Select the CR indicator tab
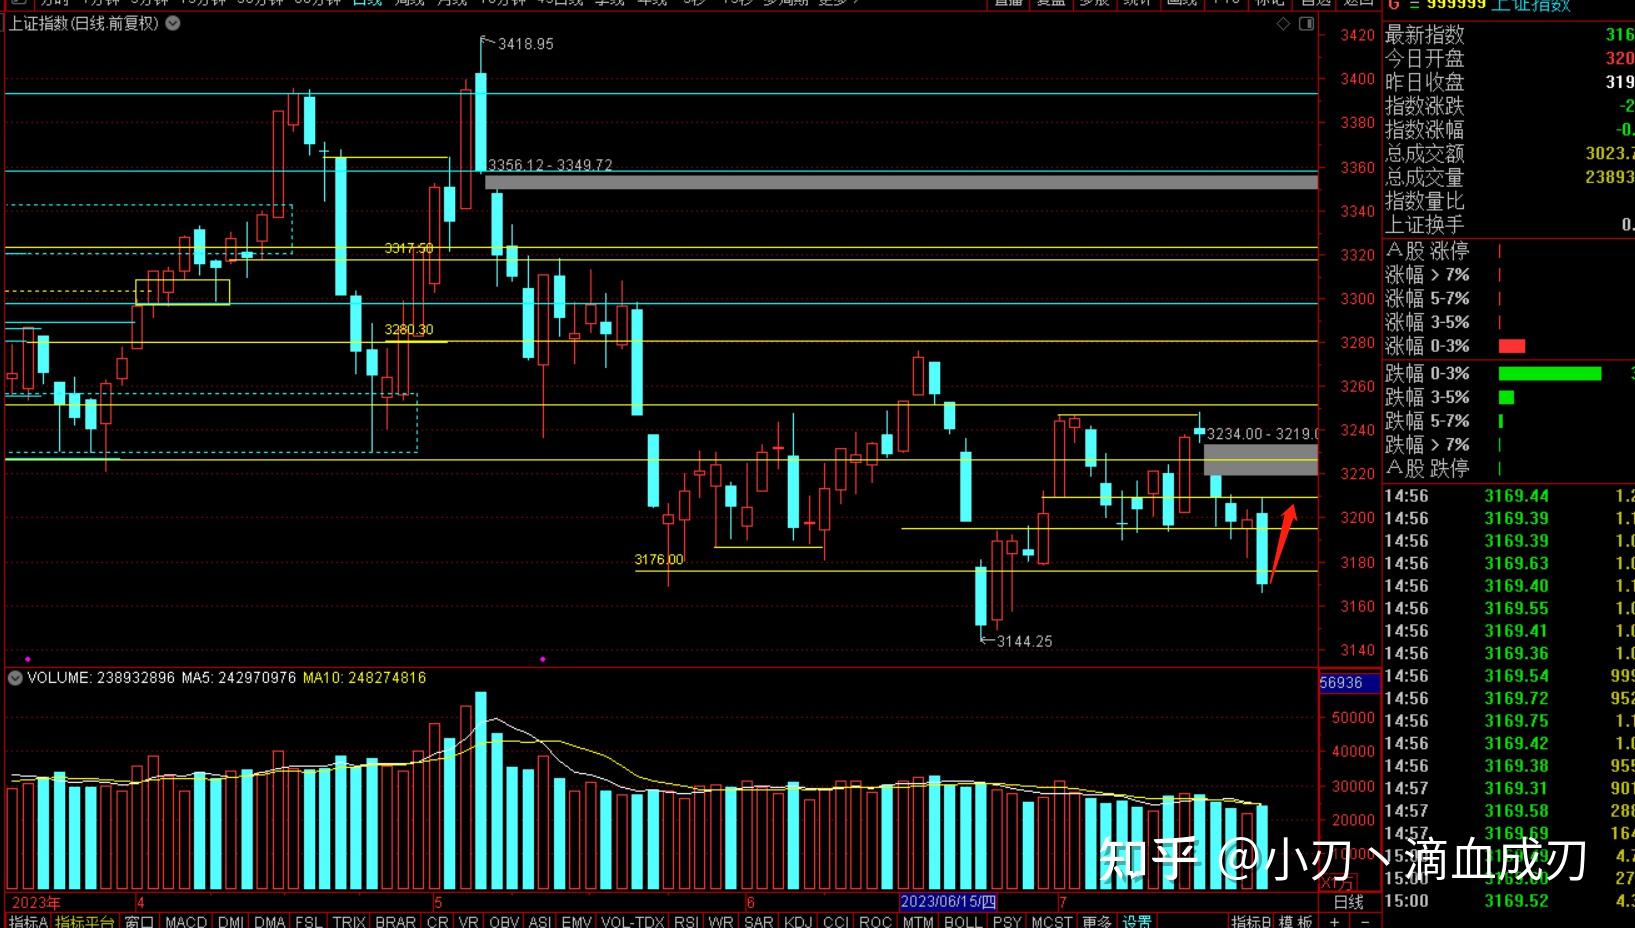This screenshot has height=928, width=1635. (x=437, y=921)
